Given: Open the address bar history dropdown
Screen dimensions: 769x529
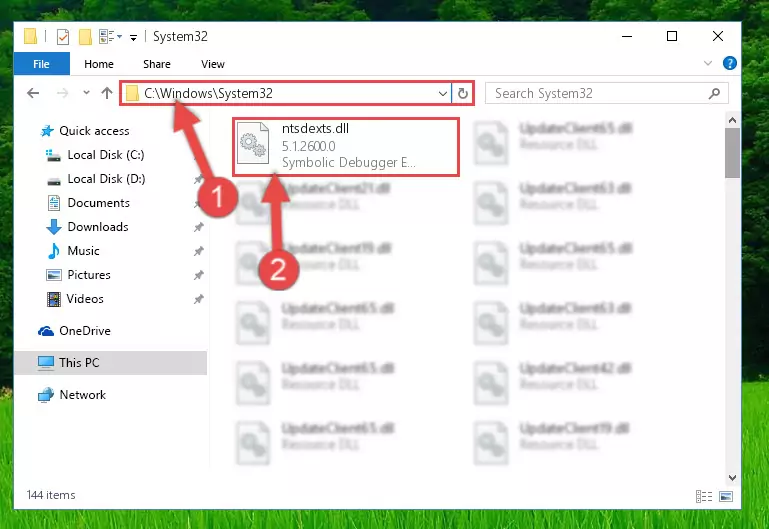Looking at the screenshot, I should pyautogui.click(x=442, y=93).
